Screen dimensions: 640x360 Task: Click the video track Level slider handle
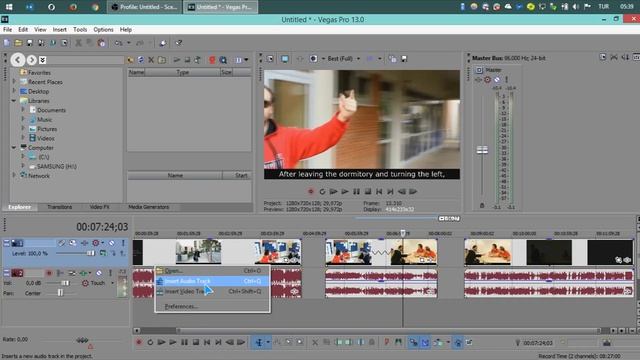click(x=91, y=253)
